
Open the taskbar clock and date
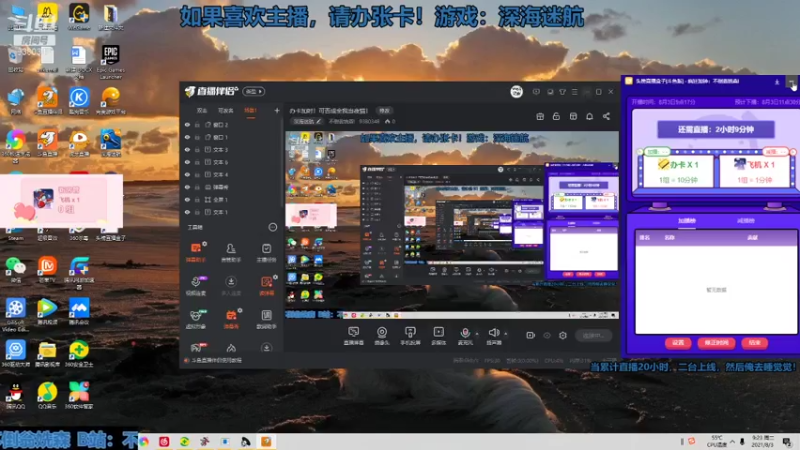click(763, 441)
